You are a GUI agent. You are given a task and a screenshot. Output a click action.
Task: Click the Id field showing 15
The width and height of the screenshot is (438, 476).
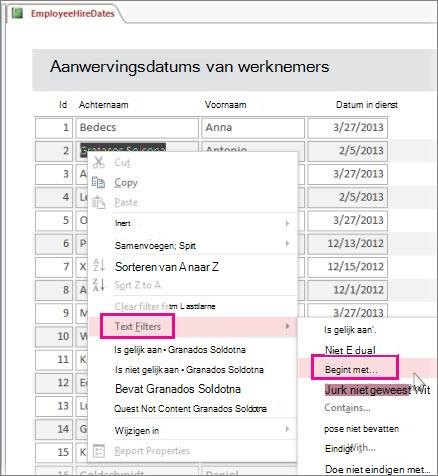(x=54, y=452)
